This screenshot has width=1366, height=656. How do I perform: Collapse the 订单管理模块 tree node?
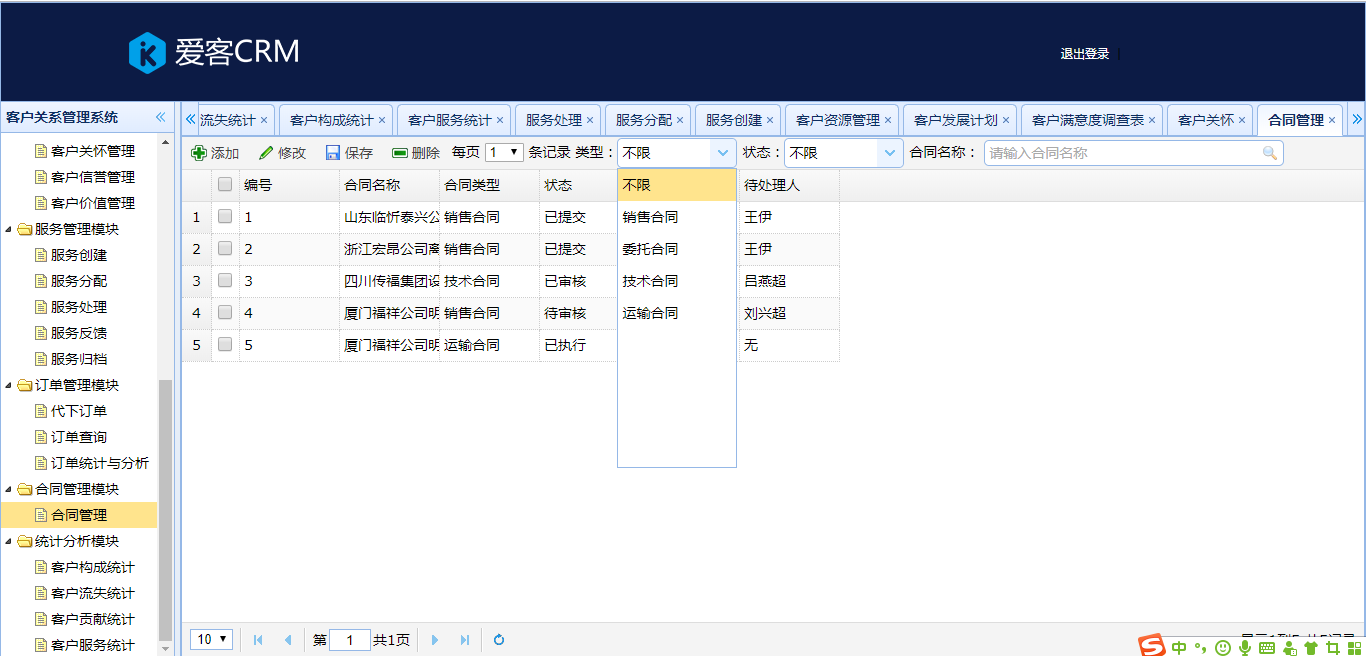[x=10, y=385]
